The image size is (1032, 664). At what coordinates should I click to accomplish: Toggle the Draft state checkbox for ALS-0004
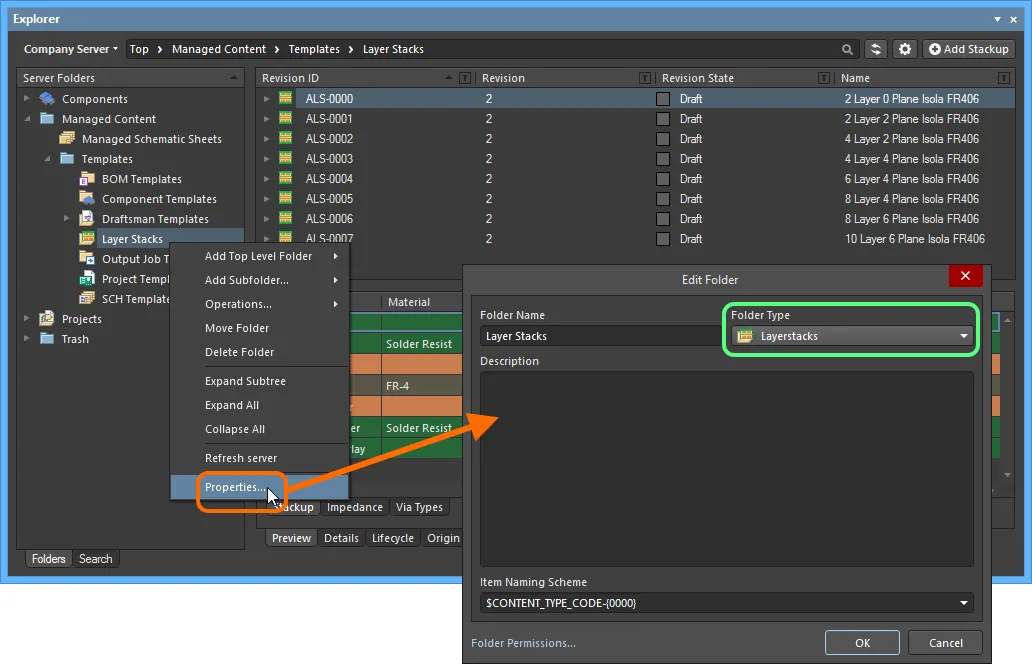663,178
